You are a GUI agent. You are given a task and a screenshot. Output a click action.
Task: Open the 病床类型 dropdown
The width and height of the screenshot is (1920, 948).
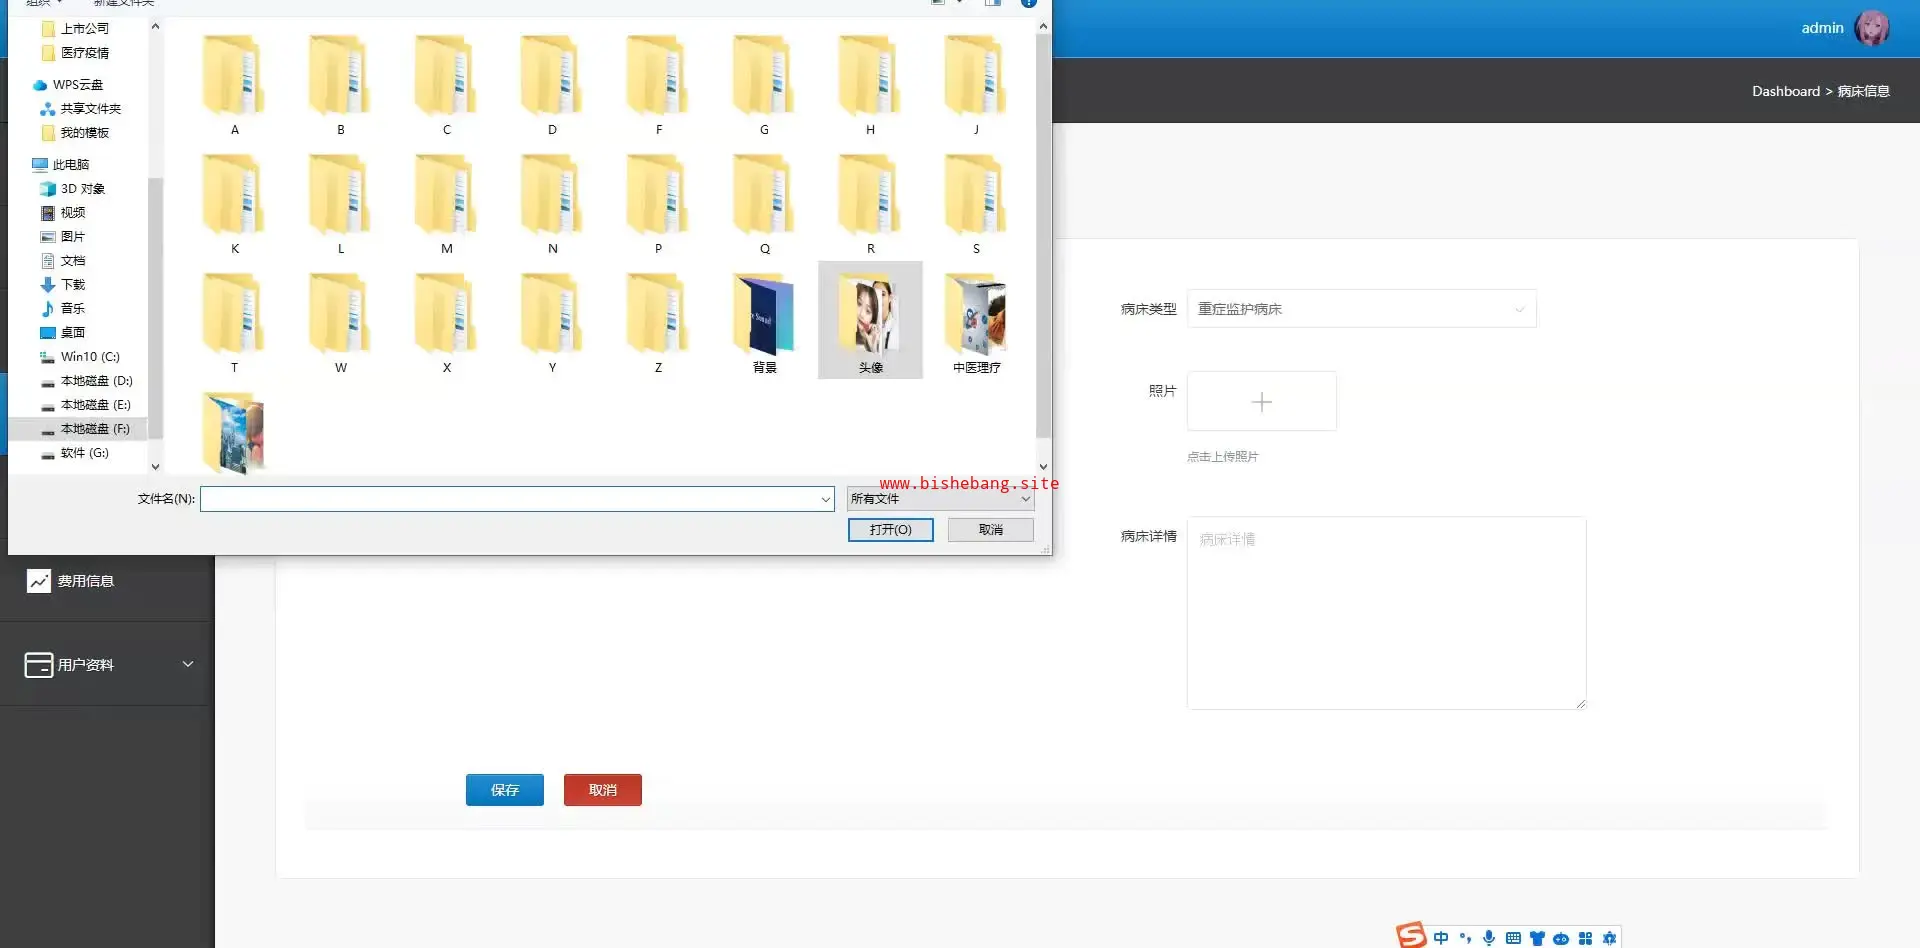pyautogui.click(x=1361, y=309)
